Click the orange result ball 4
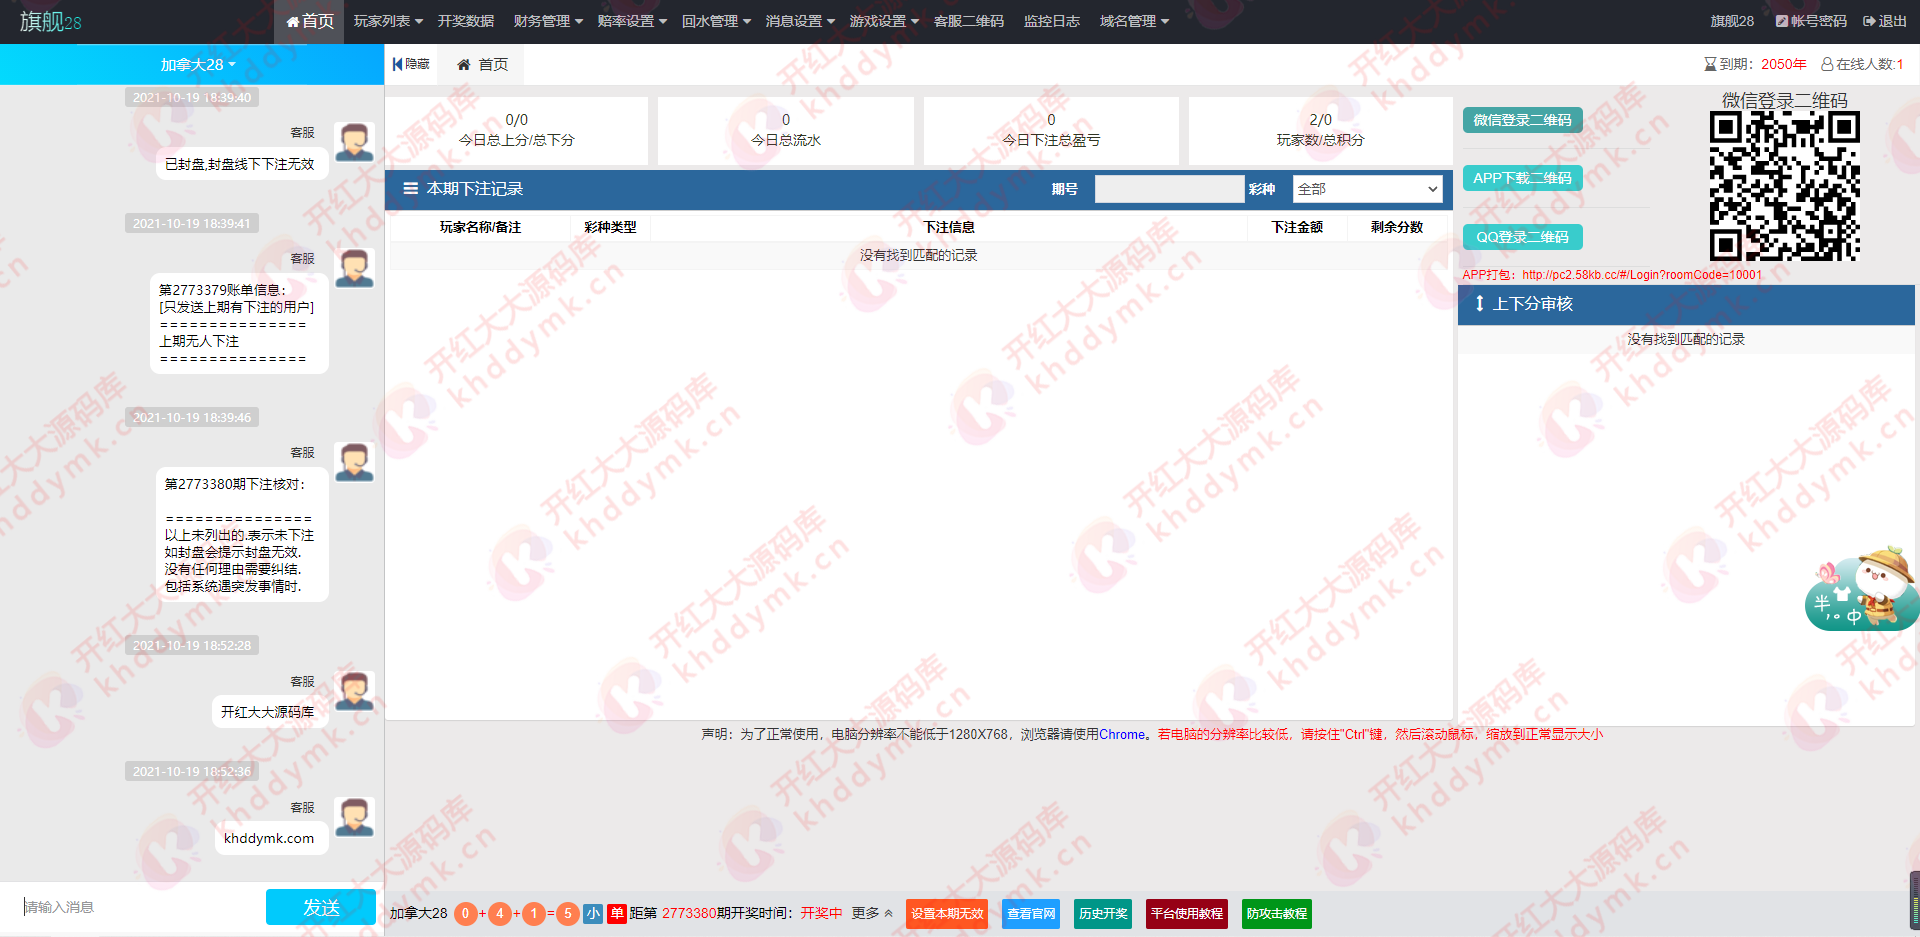The height and width of the screenshot is (937, 1920). tap(500, 913)
